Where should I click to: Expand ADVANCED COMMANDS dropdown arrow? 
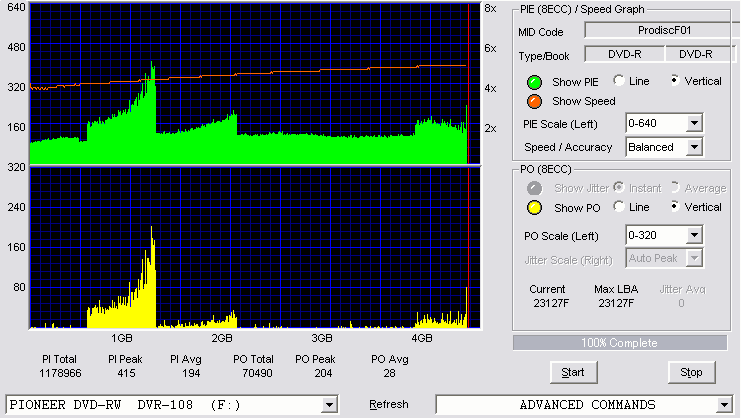pos(724,405)
